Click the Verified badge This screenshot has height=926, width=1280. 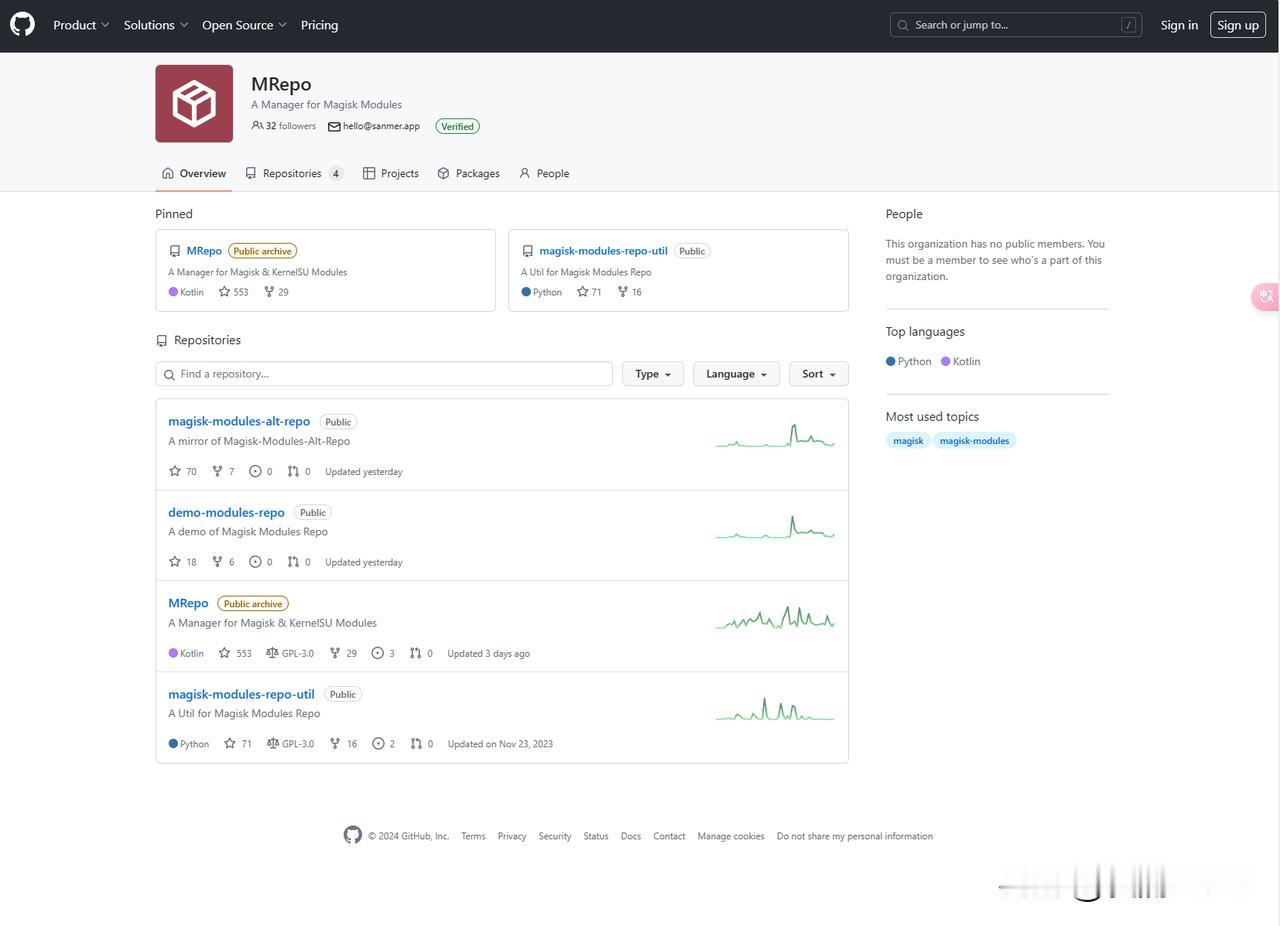457,126
